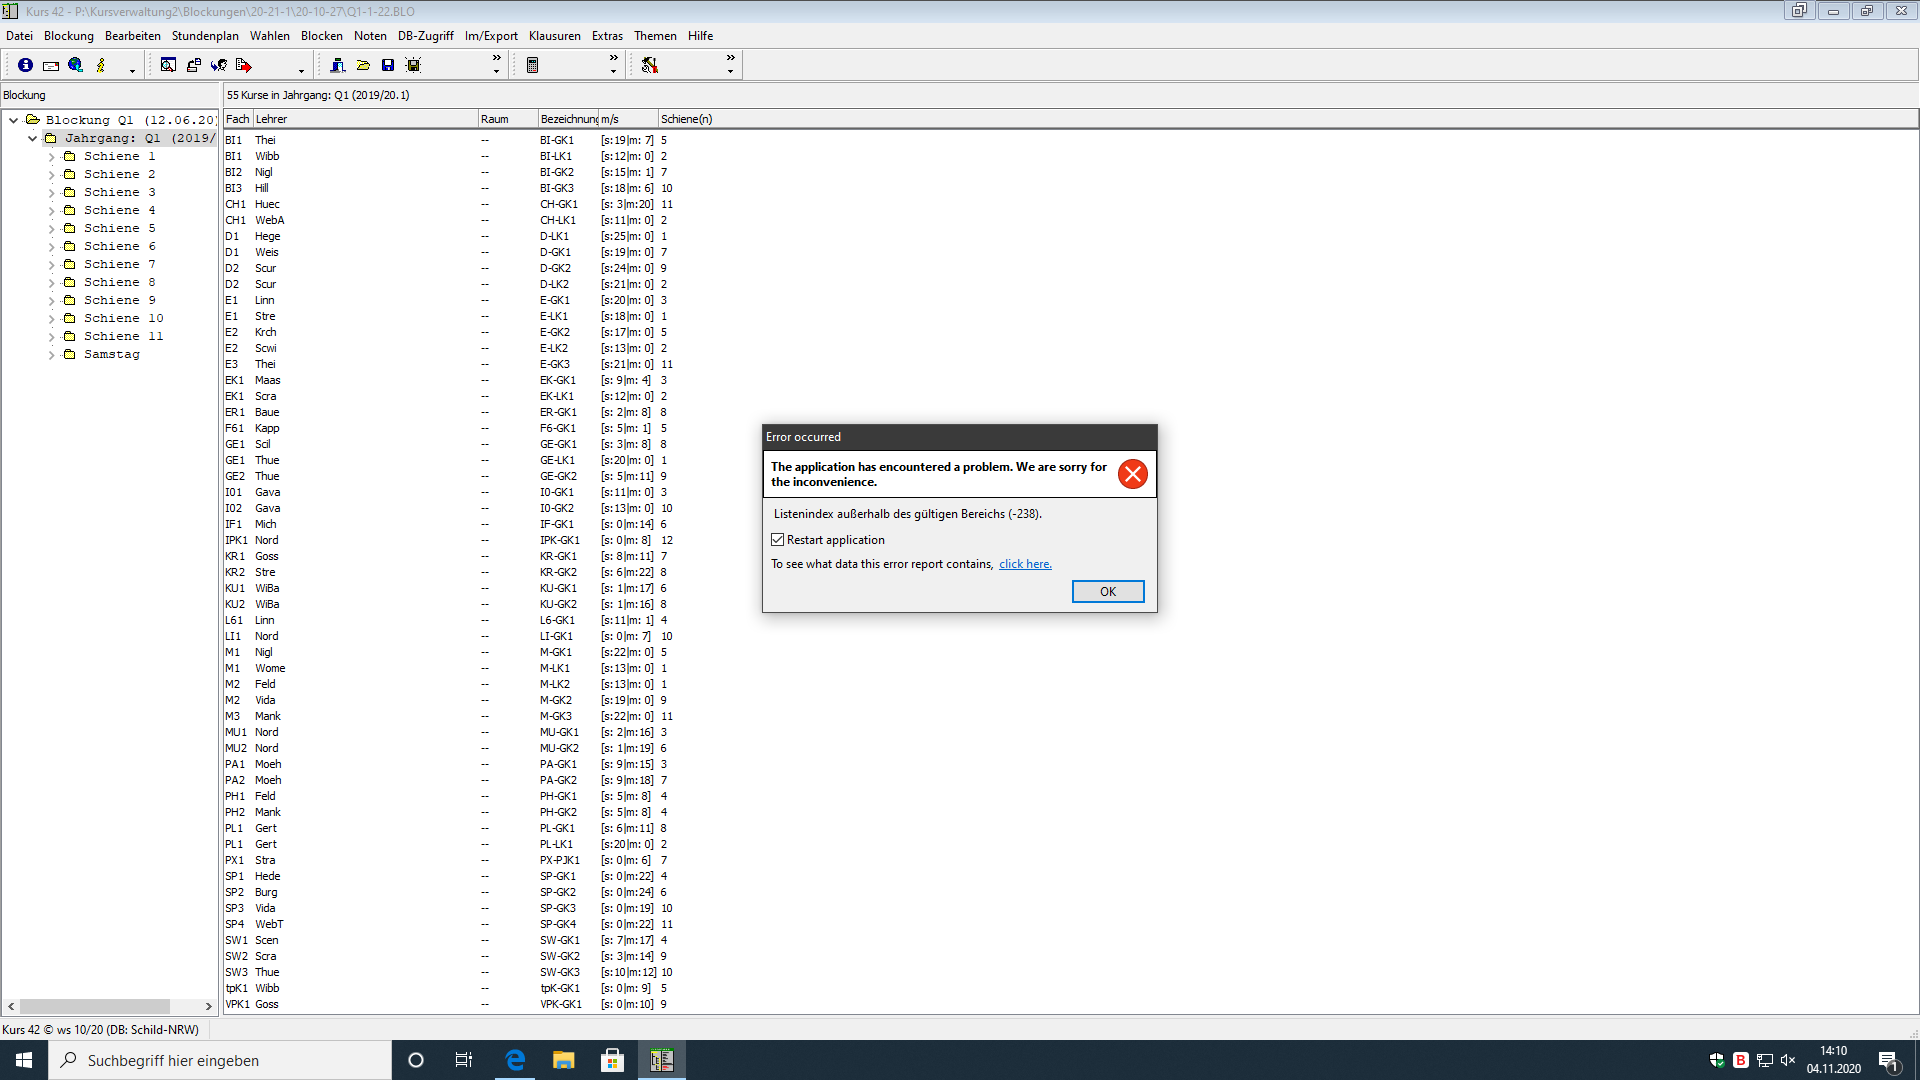Follow the 'click here' error report link
This screenshot has width=1920, height=1080.
coord(1025,564)
